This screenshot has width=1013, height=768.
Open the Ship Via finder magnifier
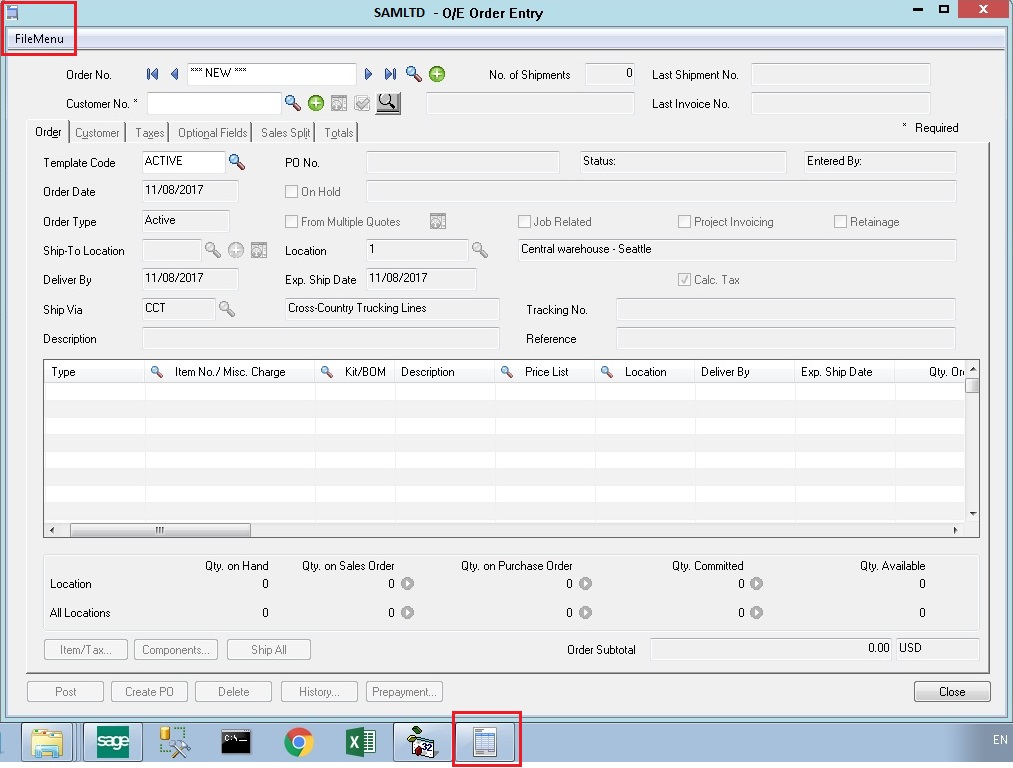click(x=227, y=309)
